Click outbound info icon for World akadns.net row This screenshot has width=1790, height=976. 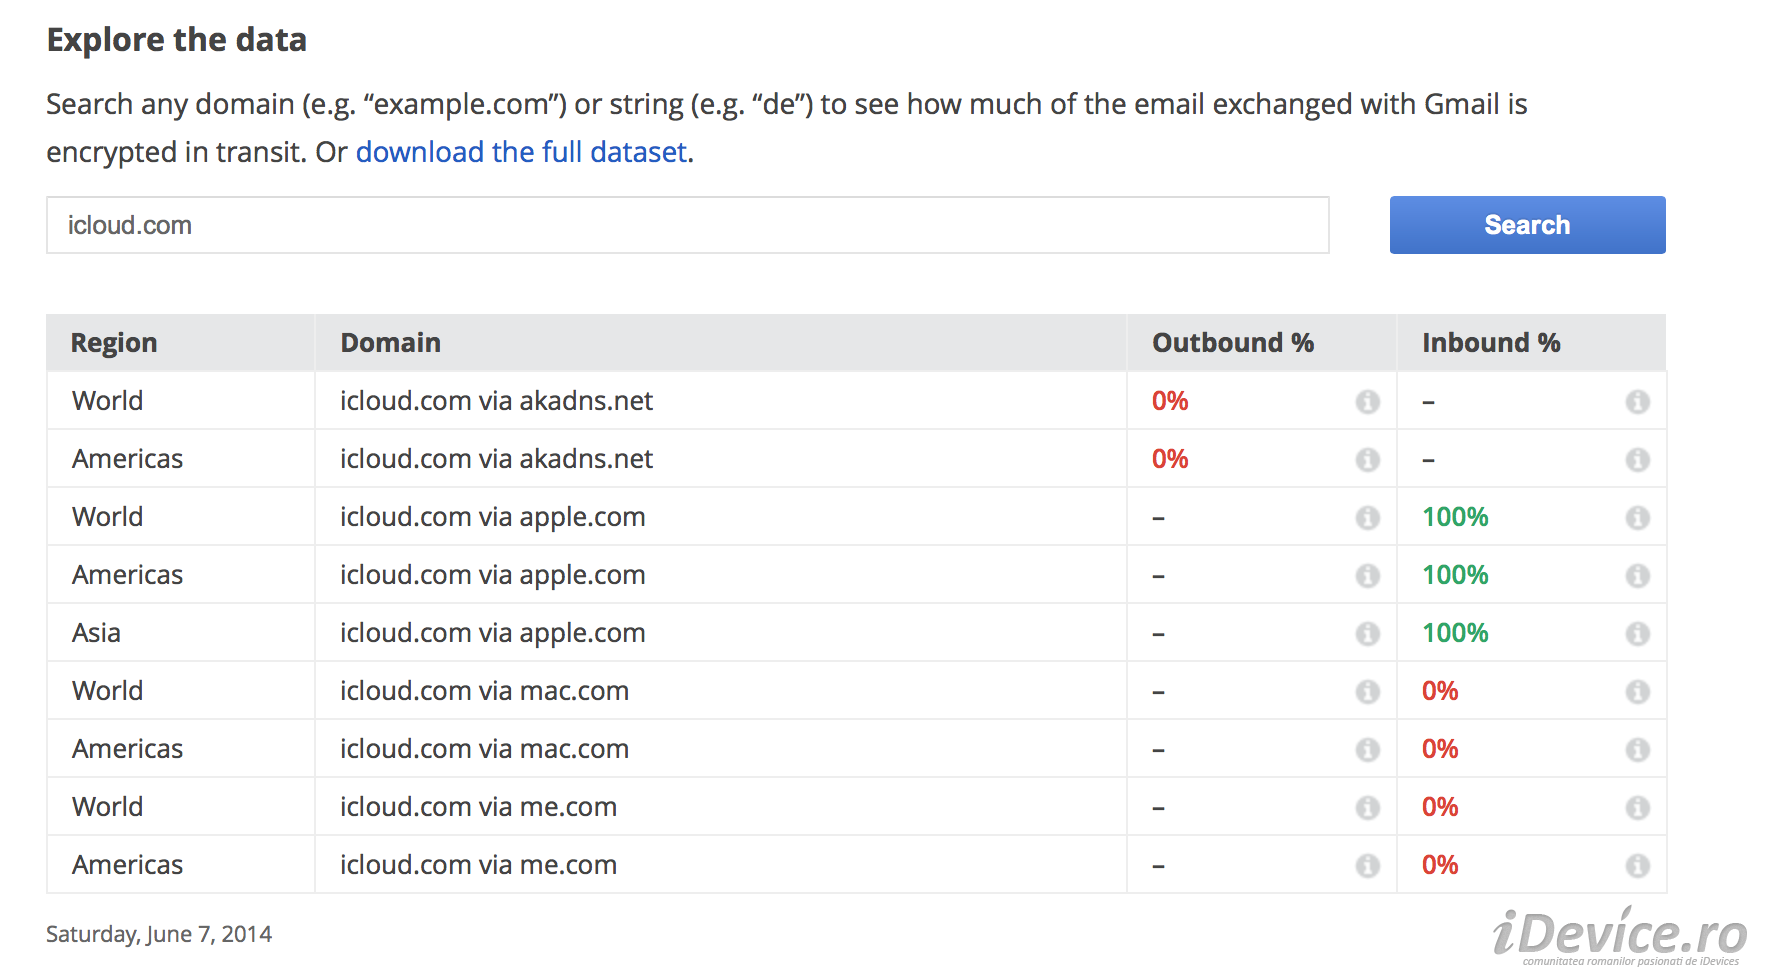point(1367,402)
